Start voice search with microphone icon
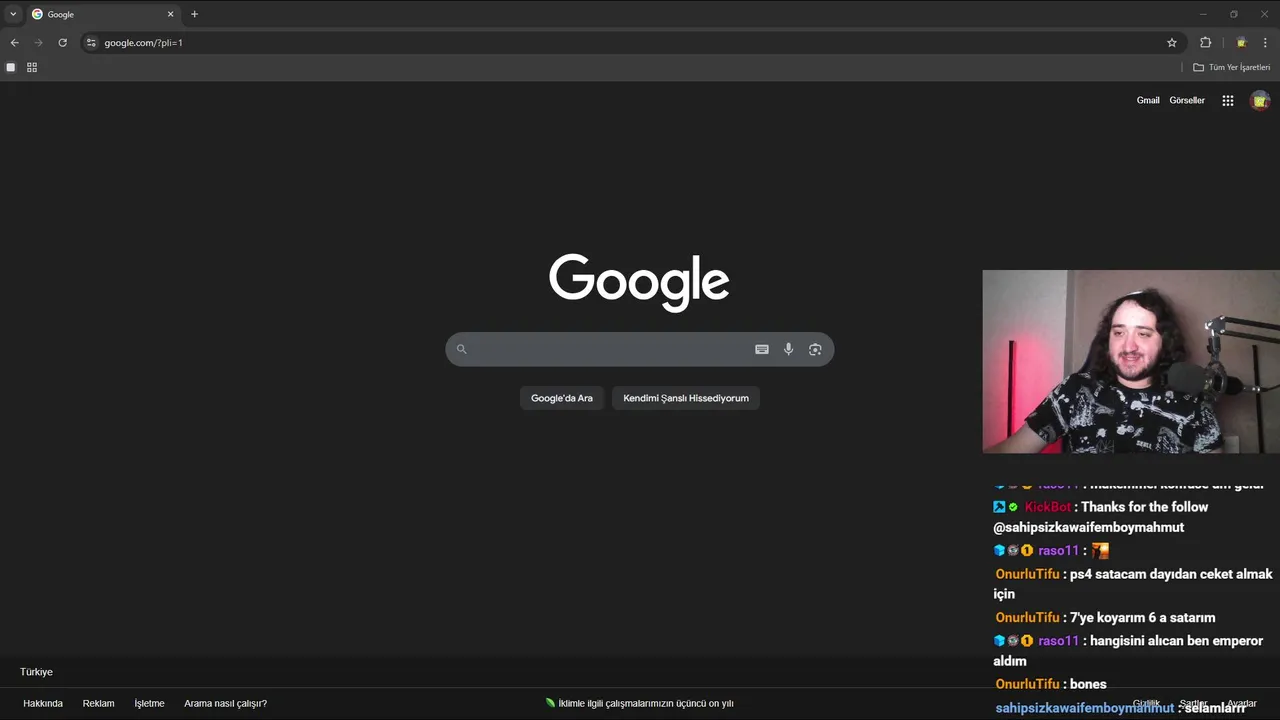Viewport: 1280px width, 720px height. pos(788,349)
